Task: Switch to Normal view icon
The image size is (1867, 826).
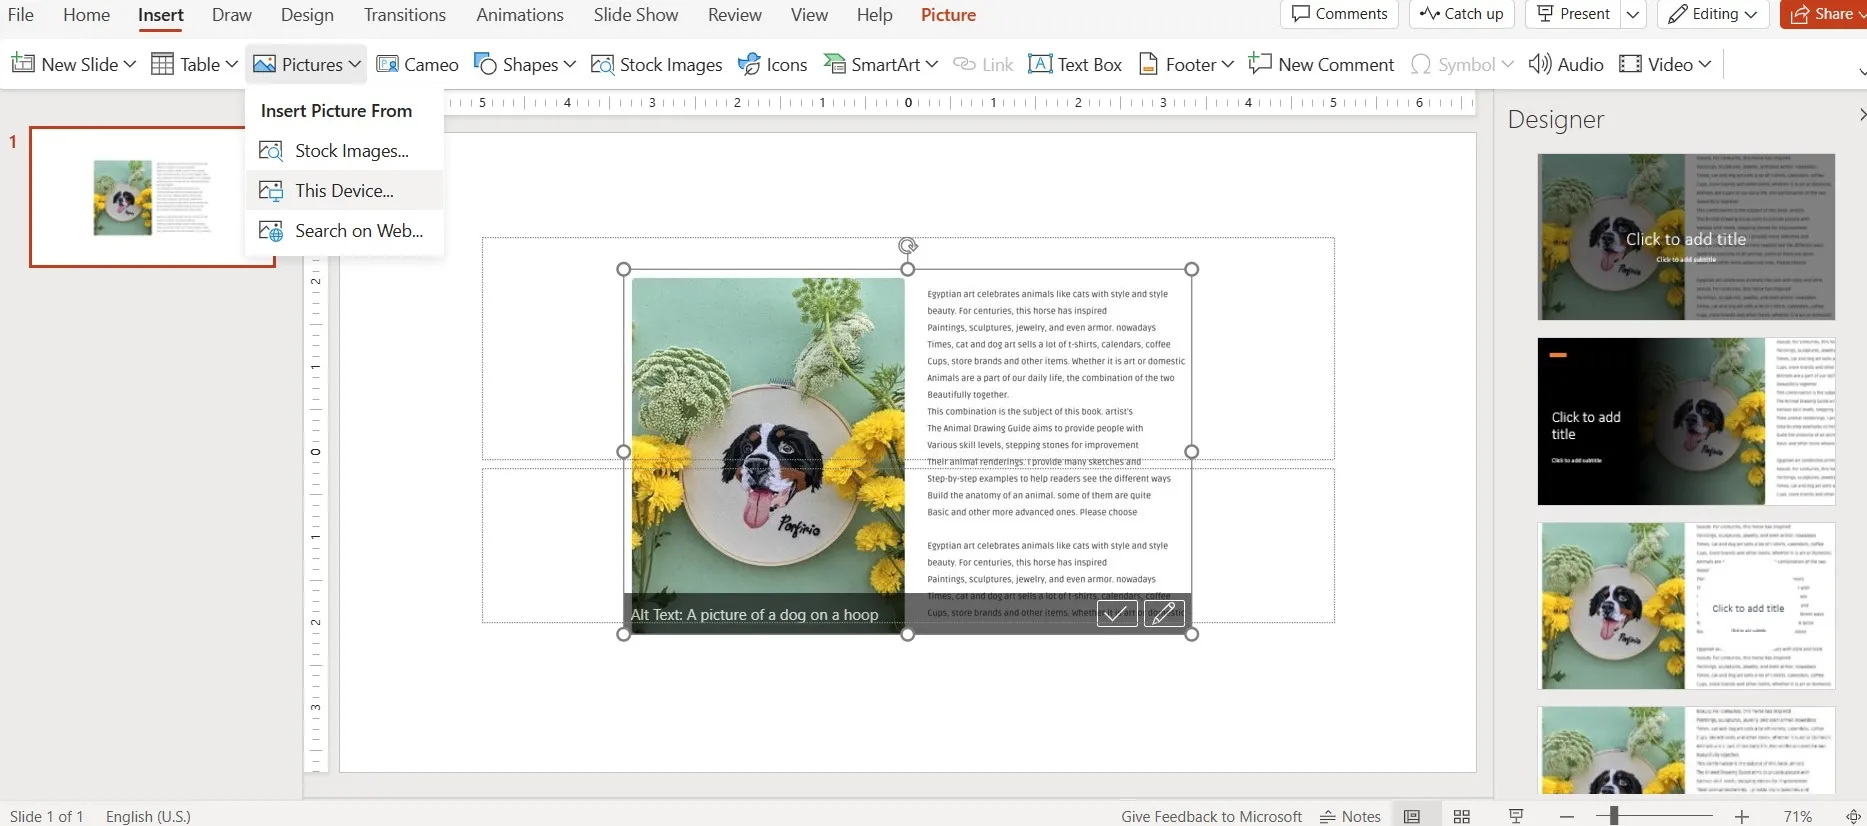Action: (x=1412, y=816)
